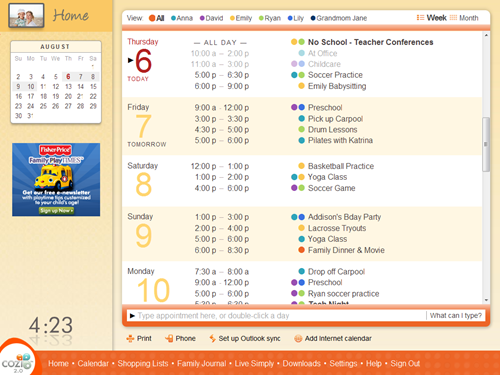Click the arrow icon in appointment entry bar

coord(132,316)
